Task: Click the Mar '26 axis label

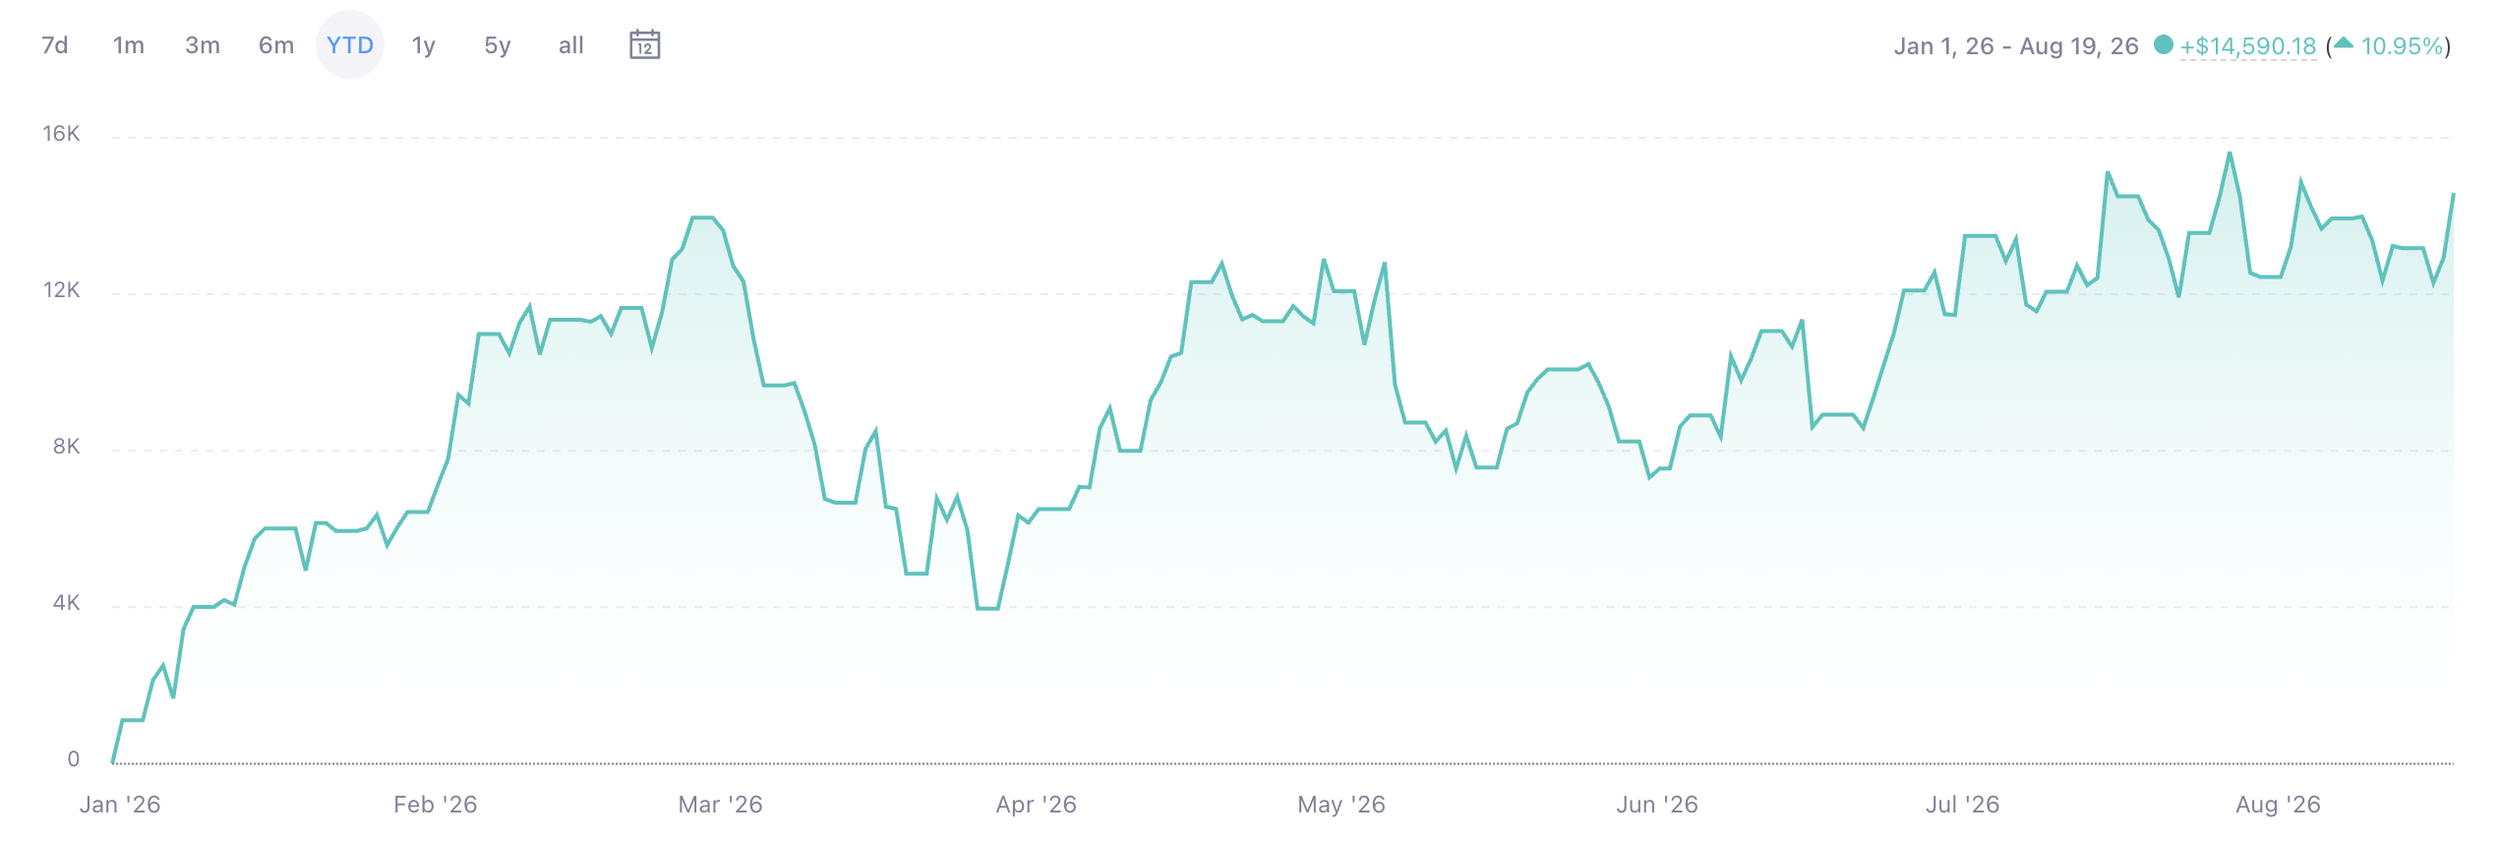Action: [x=720, y=804]
